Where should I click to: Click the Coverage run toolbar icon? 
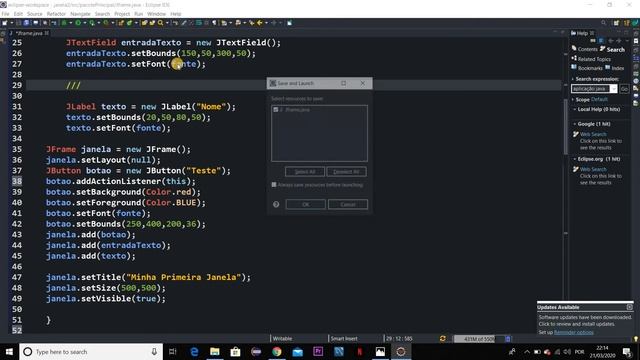92,23
